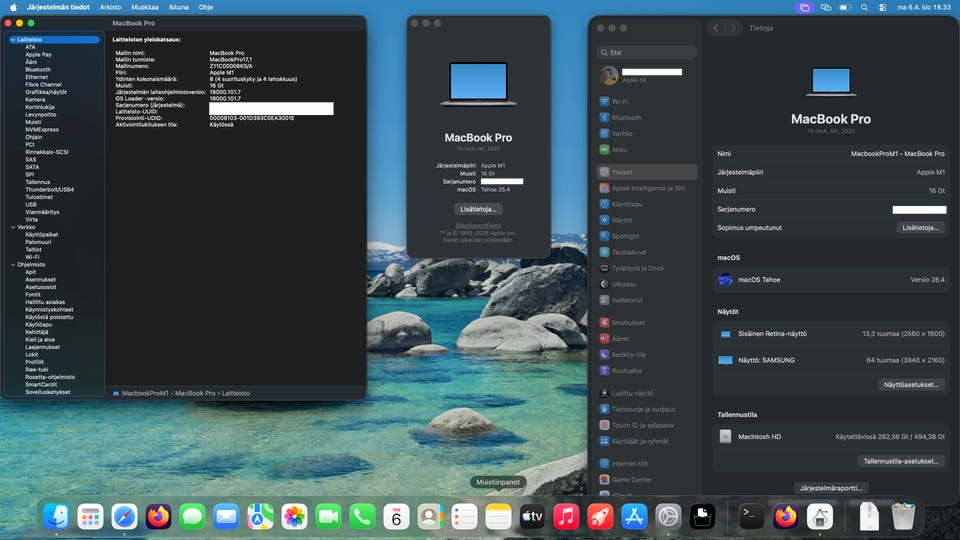
Task: Open Ulkoasu appearance icon in sidebar
Action: click(604, 284)
